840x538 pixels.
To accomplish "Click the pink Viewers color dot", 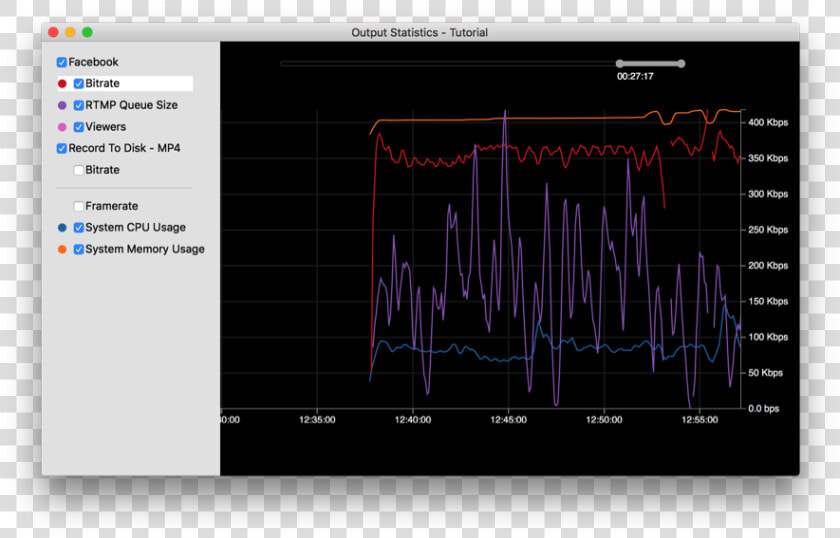I will coord(62,127).
